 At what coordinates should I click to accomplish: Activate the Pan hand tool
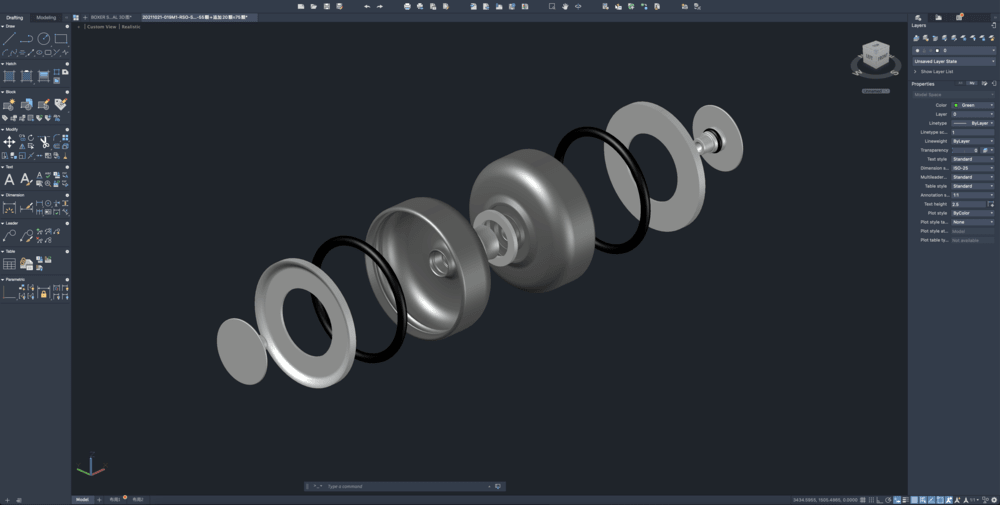click(x=565, y=6)
